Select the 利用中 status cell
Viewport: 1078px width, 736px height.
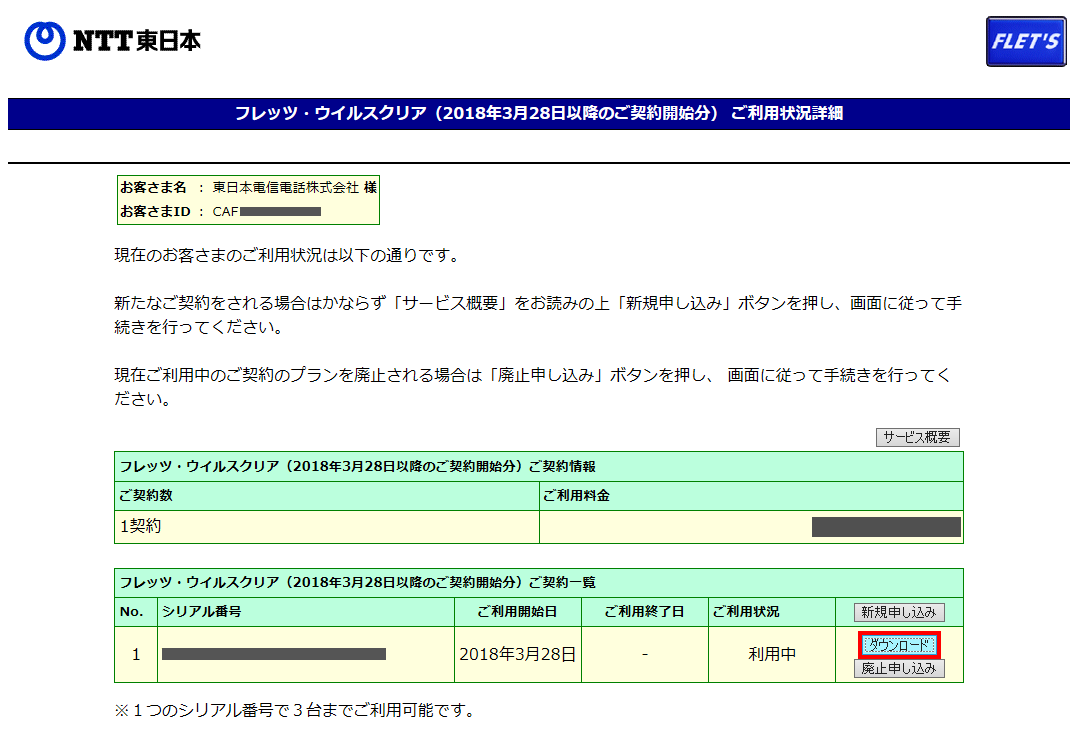point(771,654)
